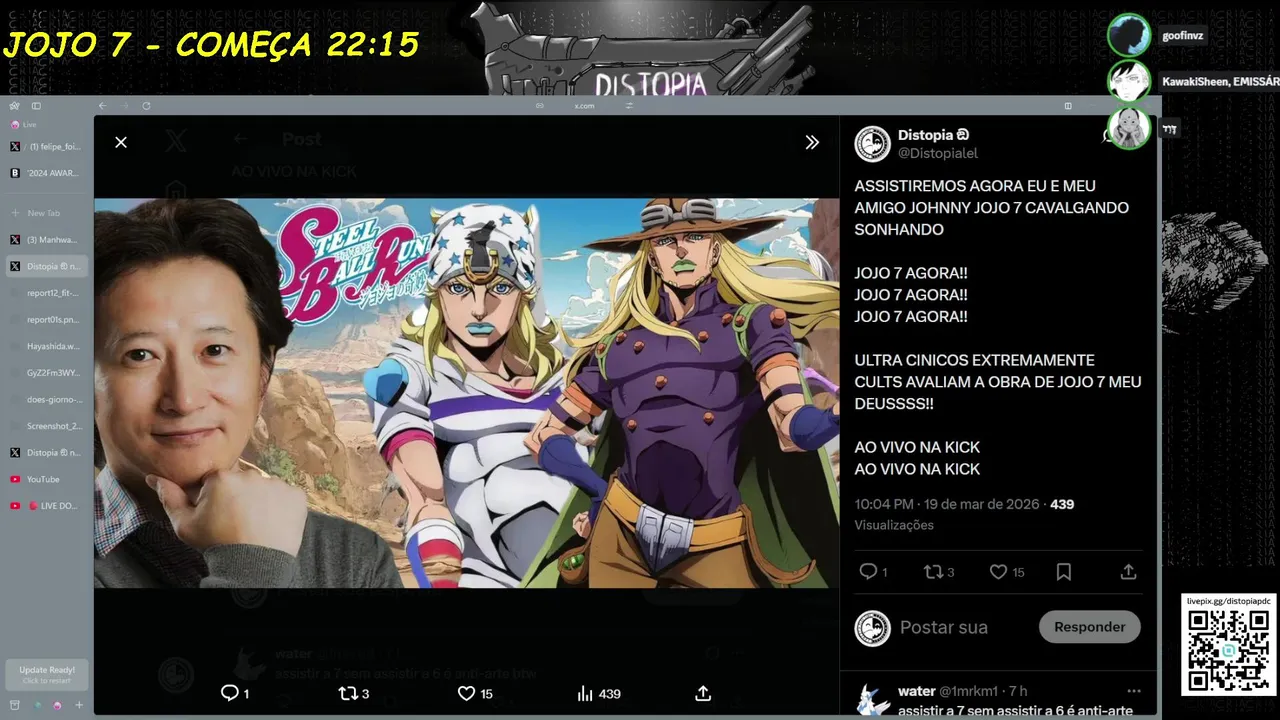Click the heart icon below the image

click(x=466, y=693)
